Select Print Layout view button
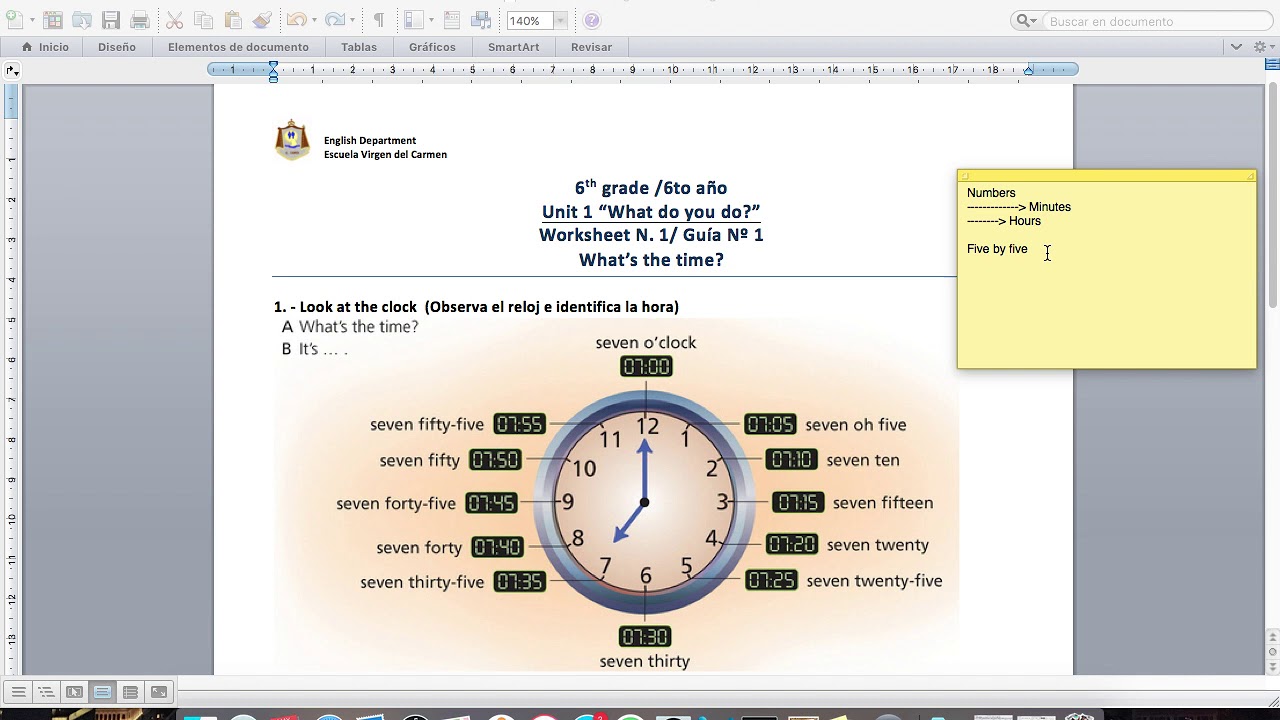The height and width of the screenshot is (720, 1280). [102, 692]
